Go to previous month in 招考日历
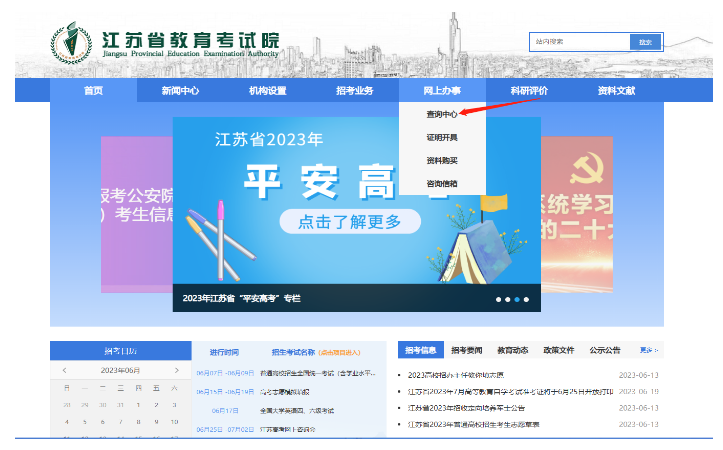Viewport: 723px width, 450px height. click(x=65, y=370)
